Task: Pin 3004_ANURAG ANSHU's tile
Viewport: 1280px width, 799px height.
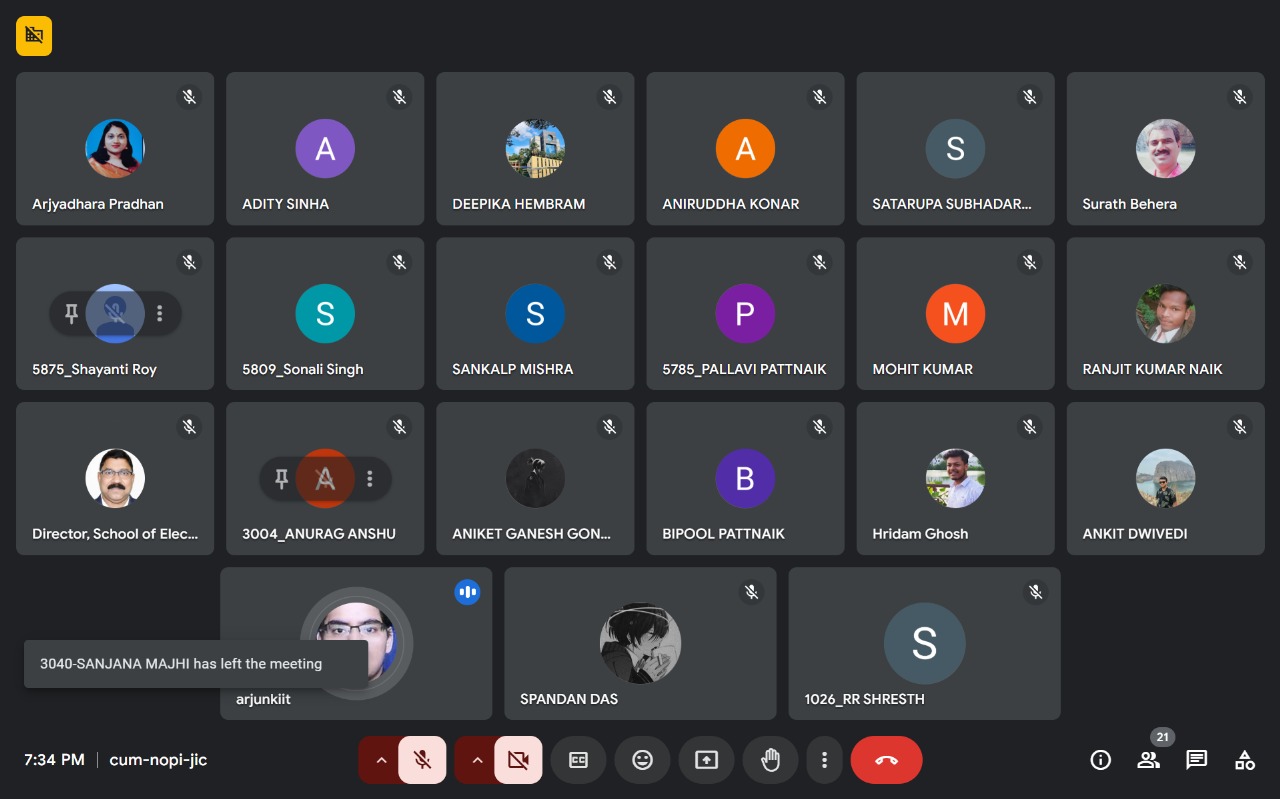Action: pyautogui.click(x=281, y=479)
